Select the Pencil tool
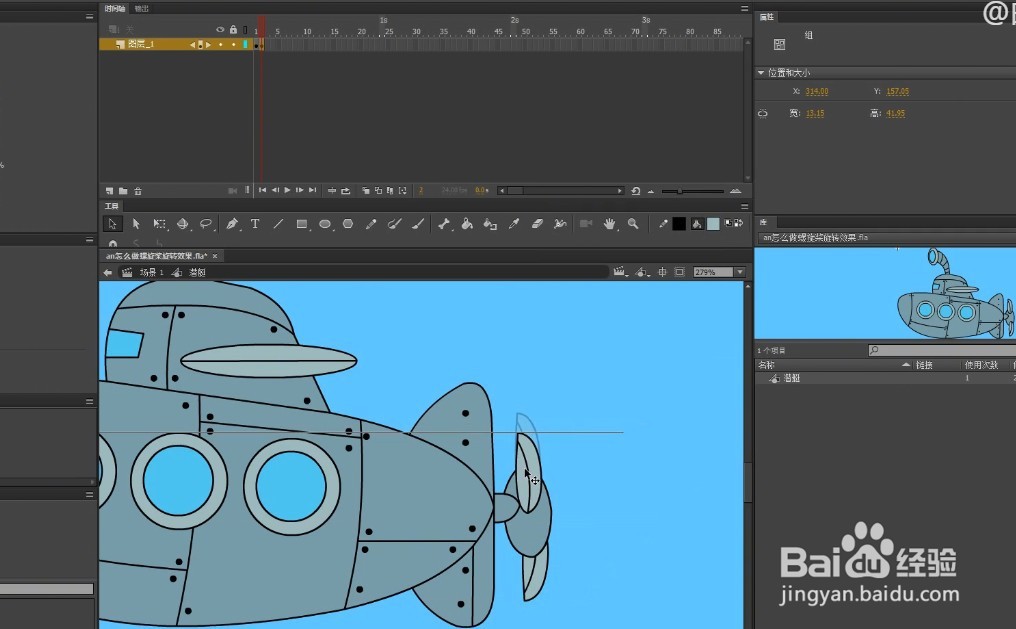 click(x=371, y=223)
